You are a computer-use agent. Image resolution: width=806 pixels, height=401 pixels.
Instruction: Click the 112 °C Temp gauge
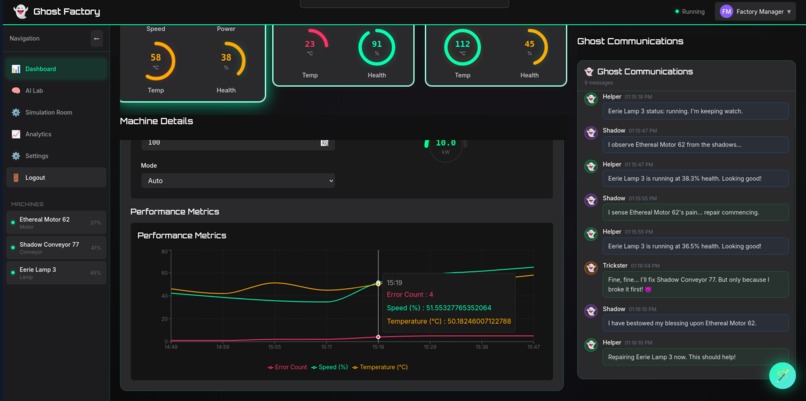462,47
